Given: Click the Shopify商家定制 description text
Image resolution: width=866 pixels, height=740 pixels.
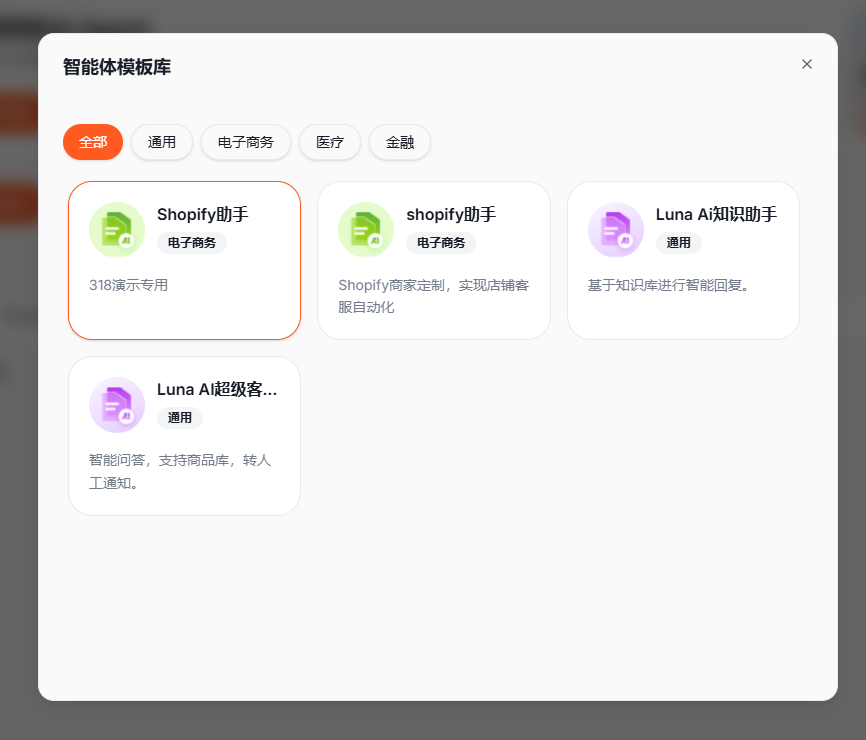Looking at the screenshot, I should pos(434,296).
